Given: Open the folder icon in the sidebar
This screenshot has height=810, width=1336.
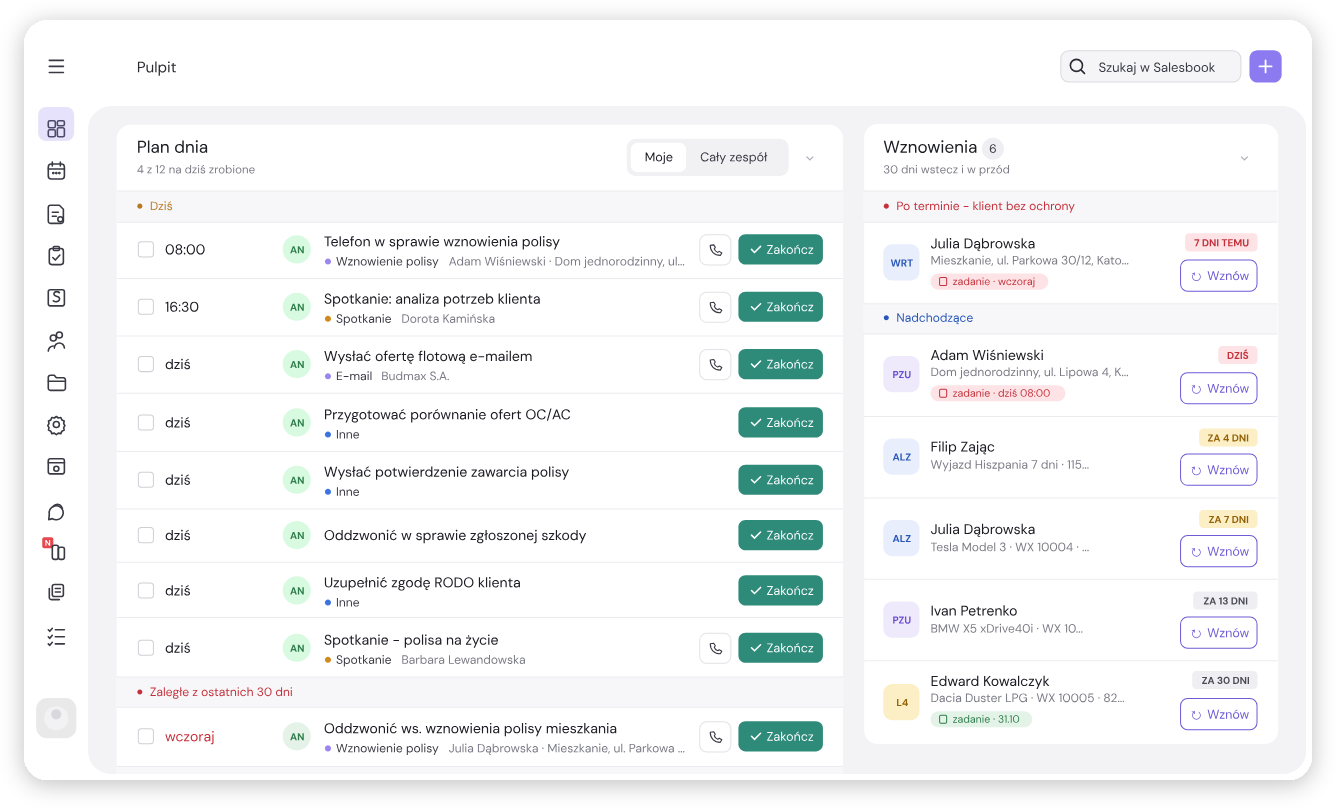Looking at the screenshot, I should (x=56, y=383).
